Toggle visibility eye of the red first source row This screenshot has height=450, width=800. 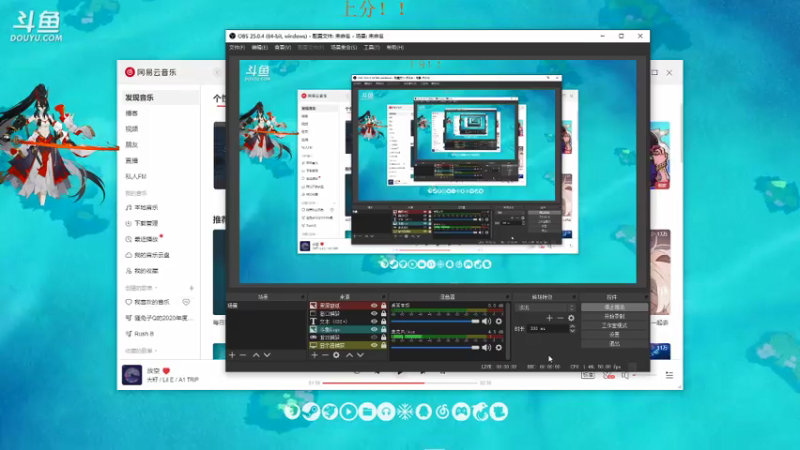click(374, 306)
